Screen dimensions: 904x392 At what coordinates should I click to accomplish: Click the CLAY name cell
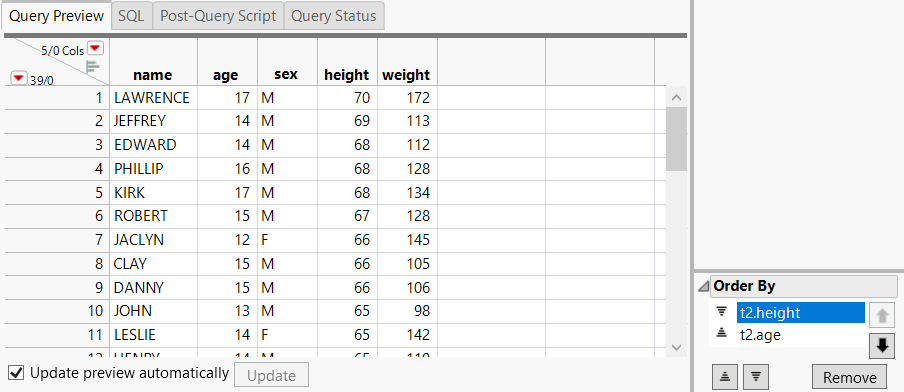pos(153,263)
